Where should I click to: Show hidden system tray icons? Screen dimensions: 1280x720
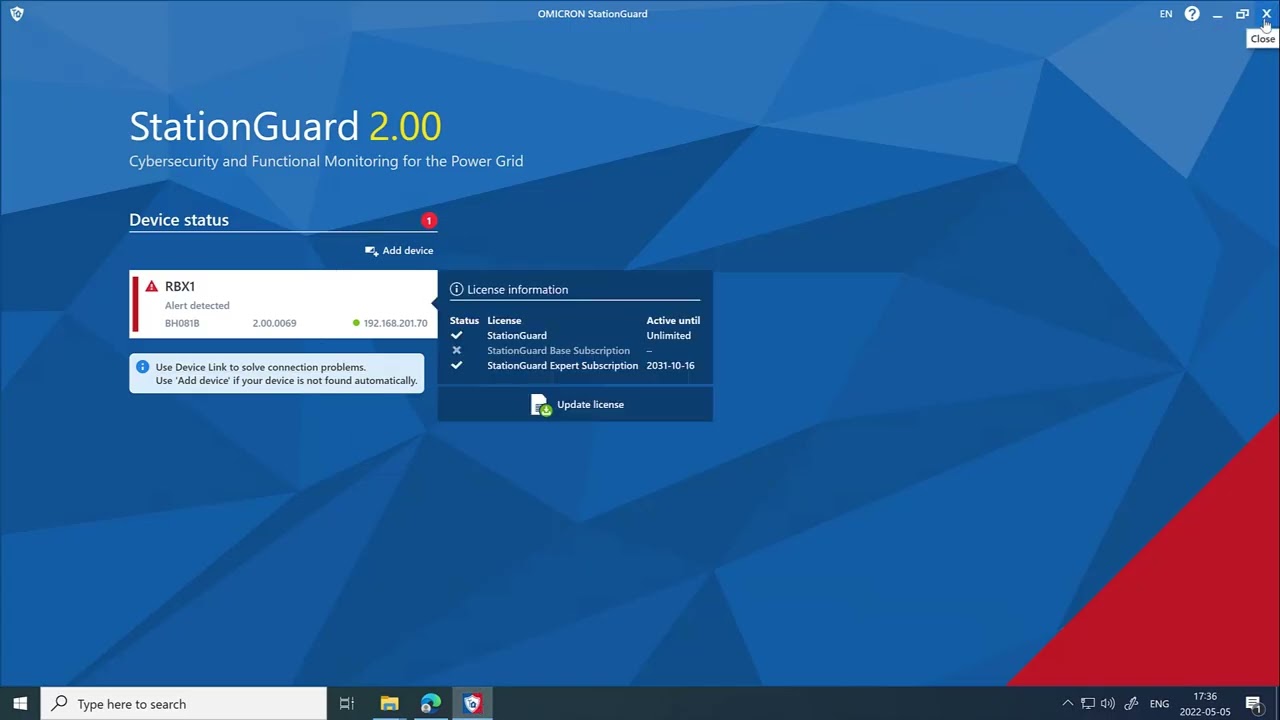(x=1067, y=704)
